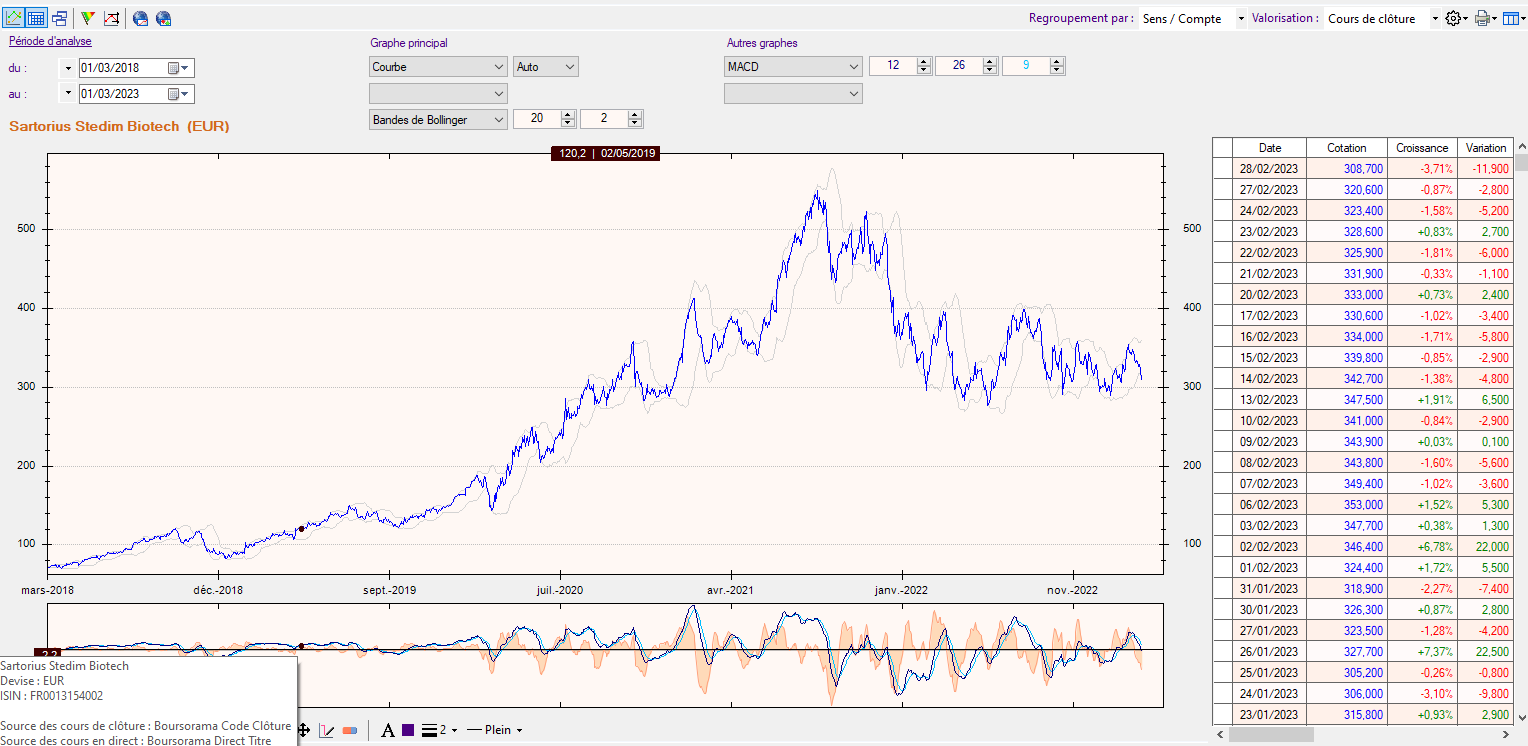
Task: Click the 'Croissance' column header
Action: (x=1421, y=147)
